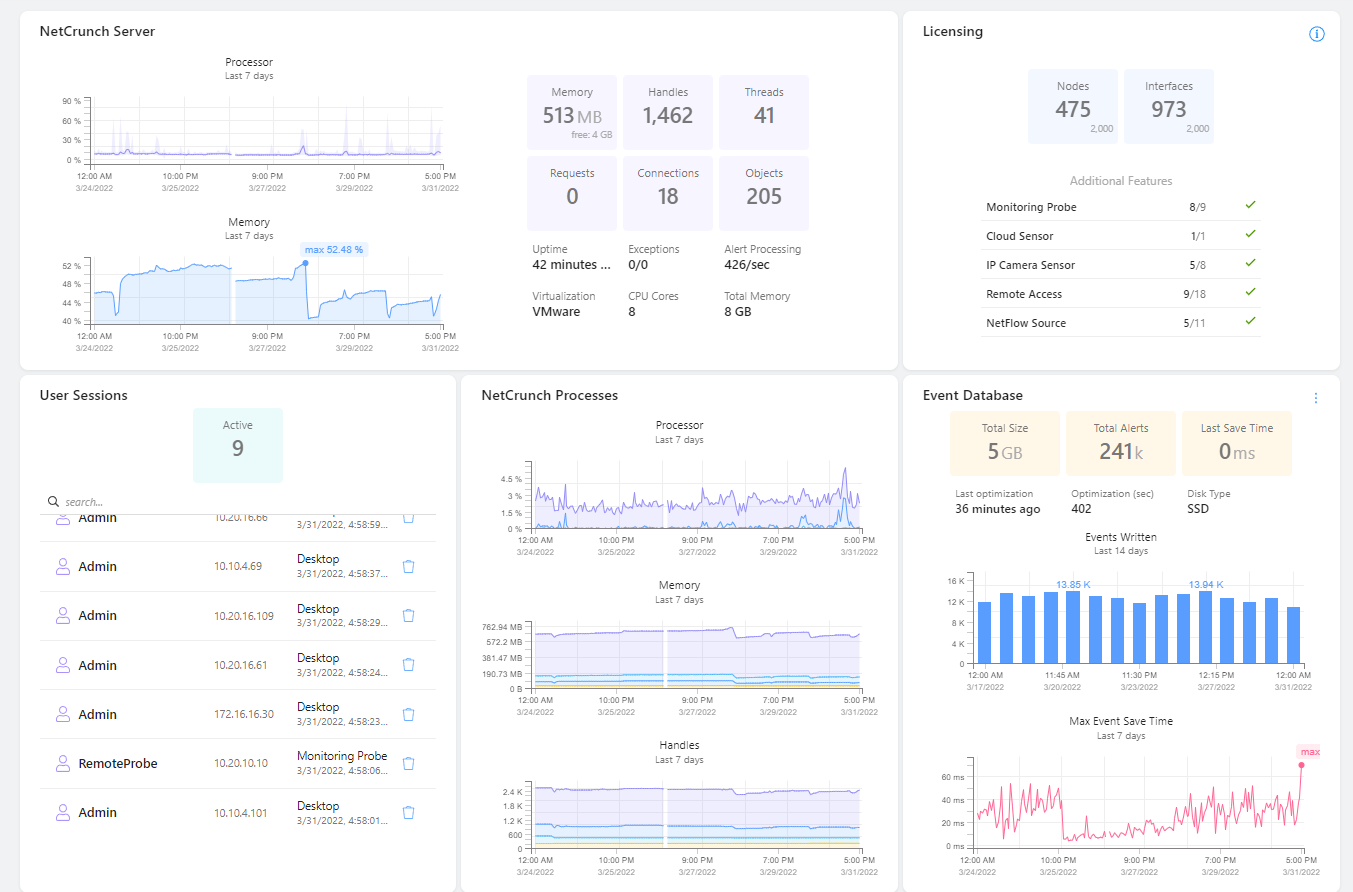Viewport: 1353px width, 892px height.
Task: Click the NetFlow Source green checkmark
Action: click(1250, 321)
